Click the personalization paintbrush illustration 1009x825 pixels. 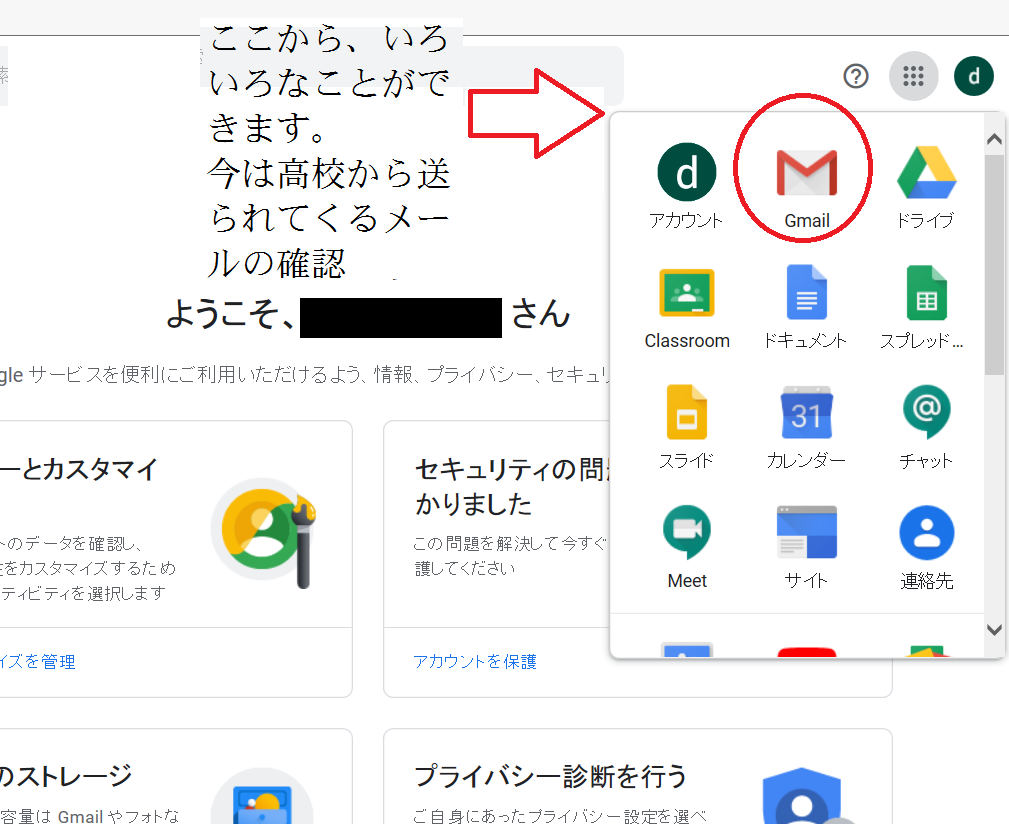(264, 532)
